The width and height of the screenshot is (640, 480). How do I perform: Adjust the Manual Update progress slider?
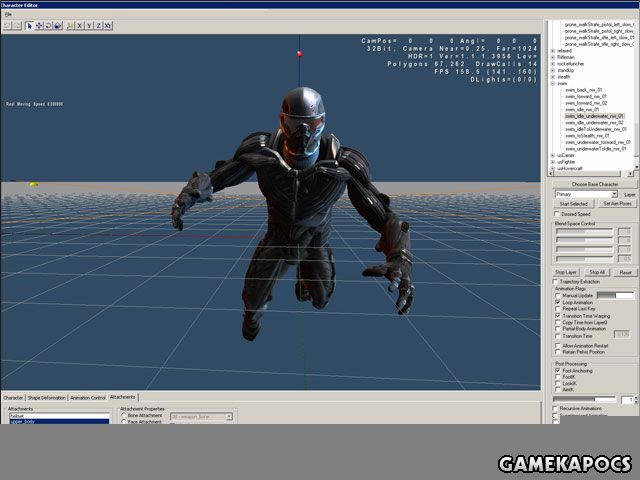click(616, 295)
